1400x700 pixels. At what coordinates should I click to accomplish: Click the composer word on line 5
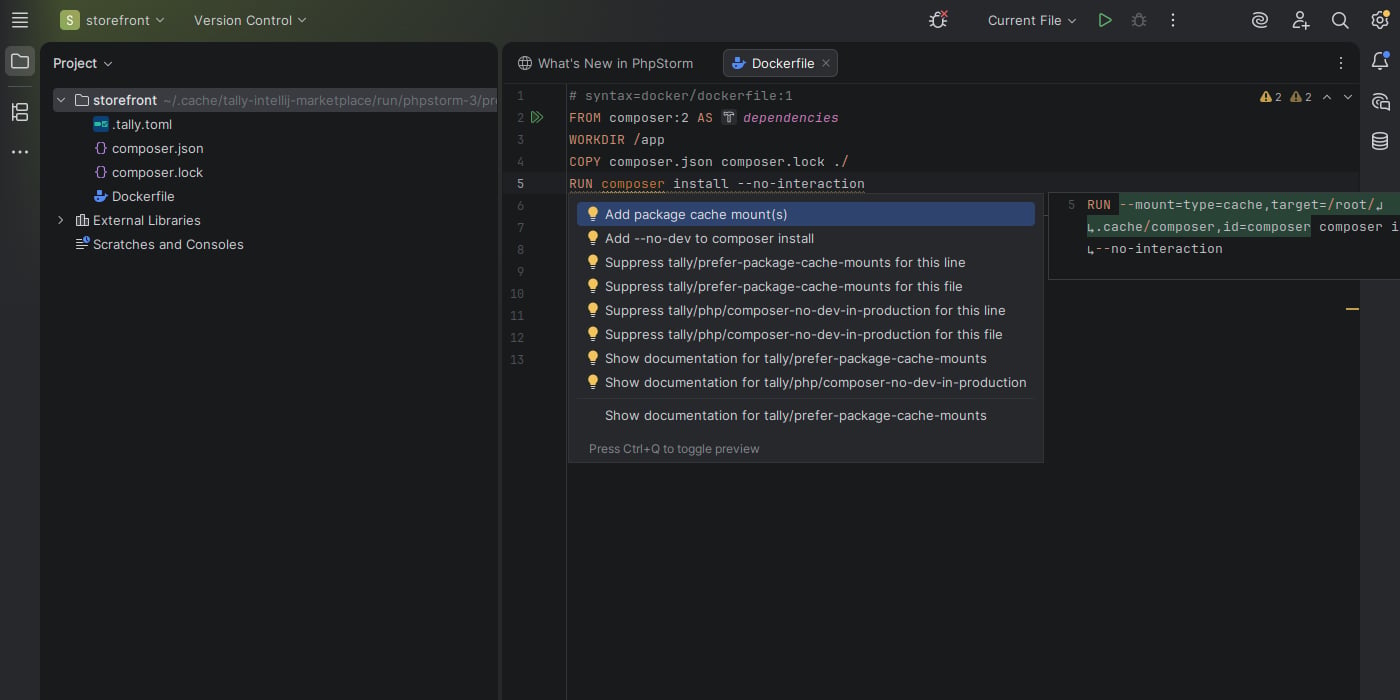[x=633, y=184]
